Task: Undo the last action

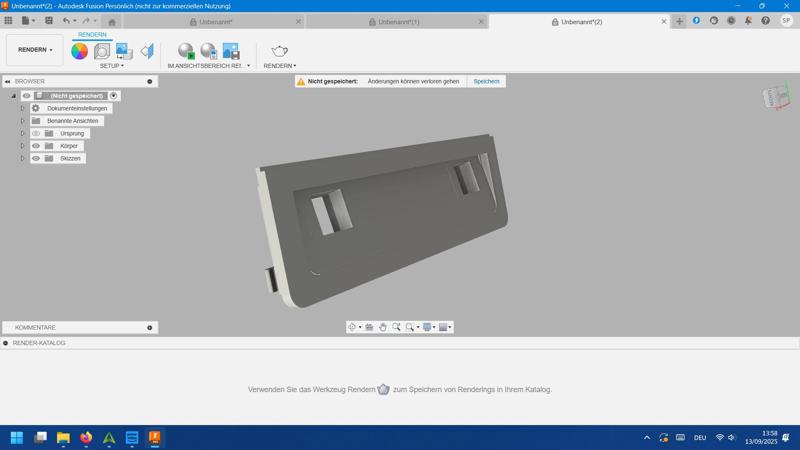Action: pyautogui.click(x=66, y=21)
